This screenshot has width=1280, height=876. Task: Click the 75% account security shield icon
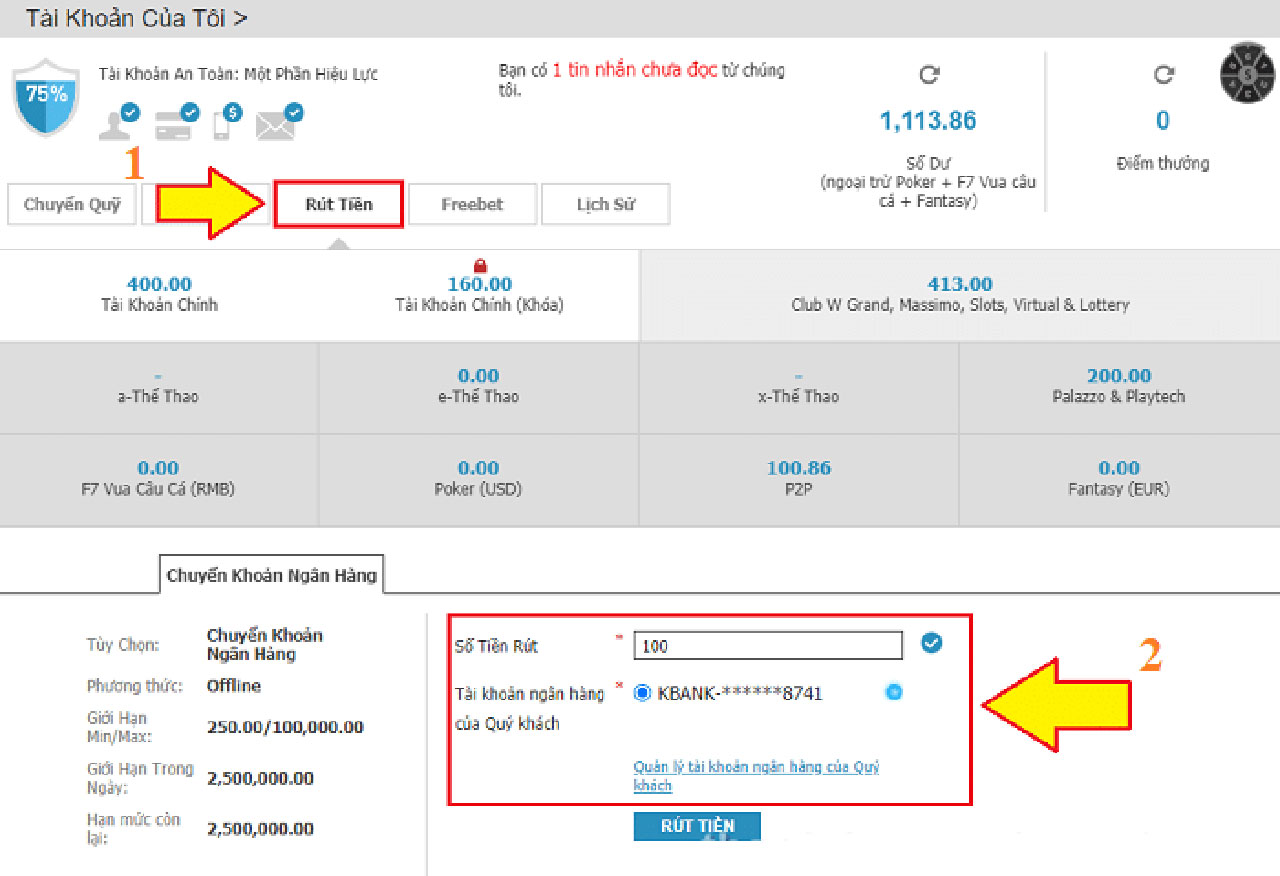(46, 97)
